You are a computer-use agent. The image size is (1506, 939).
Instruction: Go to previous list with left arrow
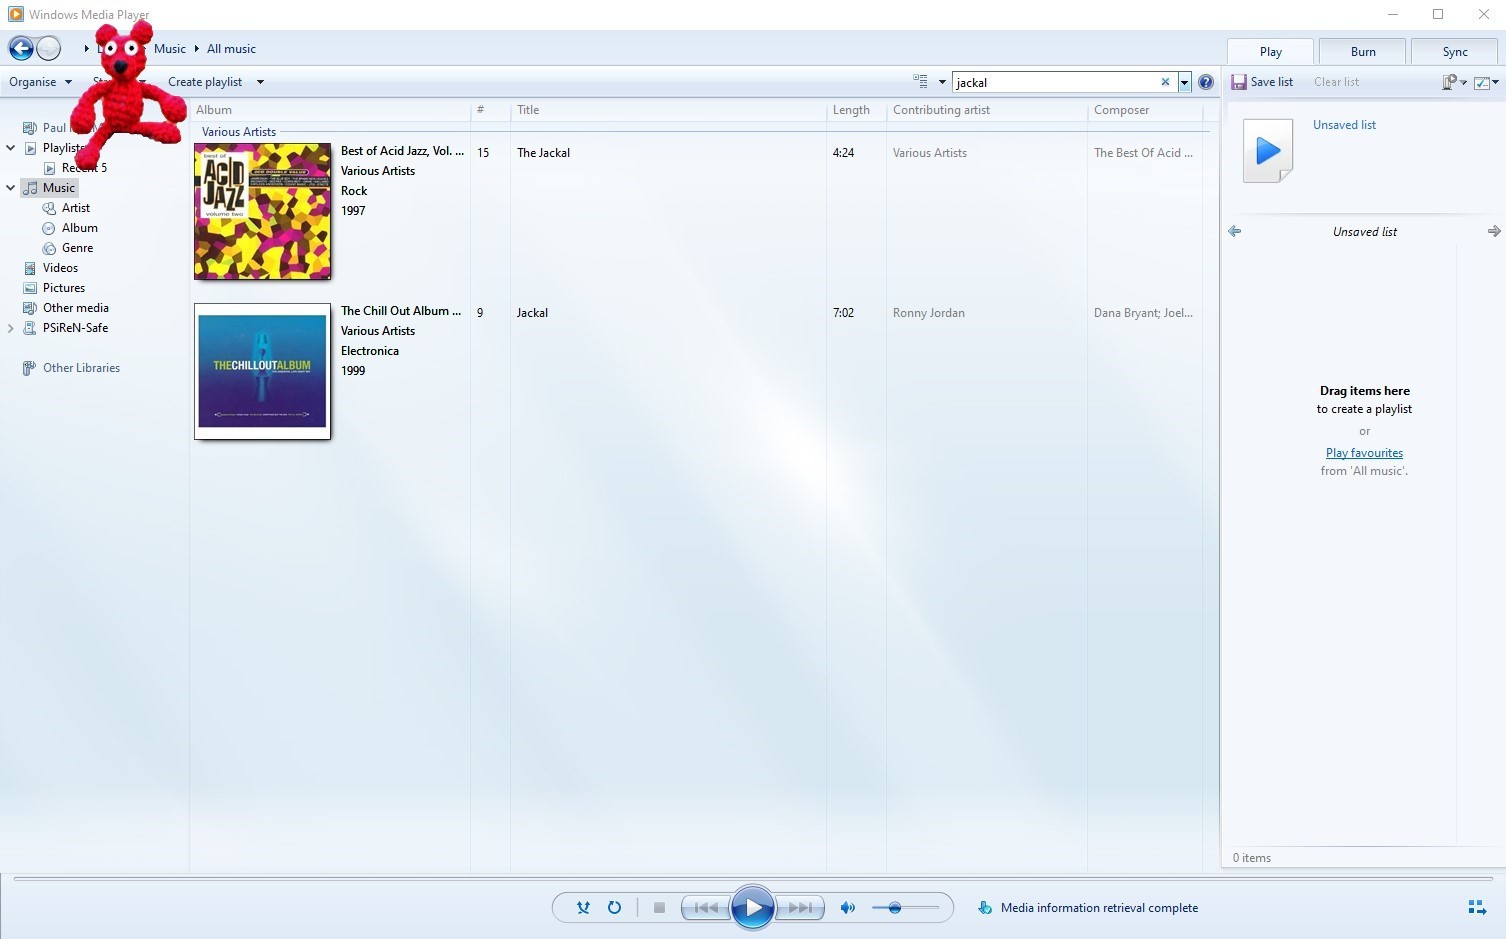pos(1234,231)
